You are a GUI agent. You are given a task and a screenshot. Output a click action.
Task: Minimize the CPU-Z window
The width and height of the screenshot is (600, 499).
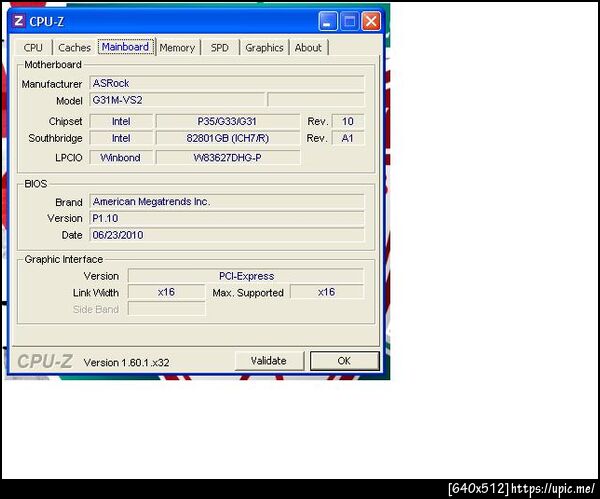coord(328,21)
